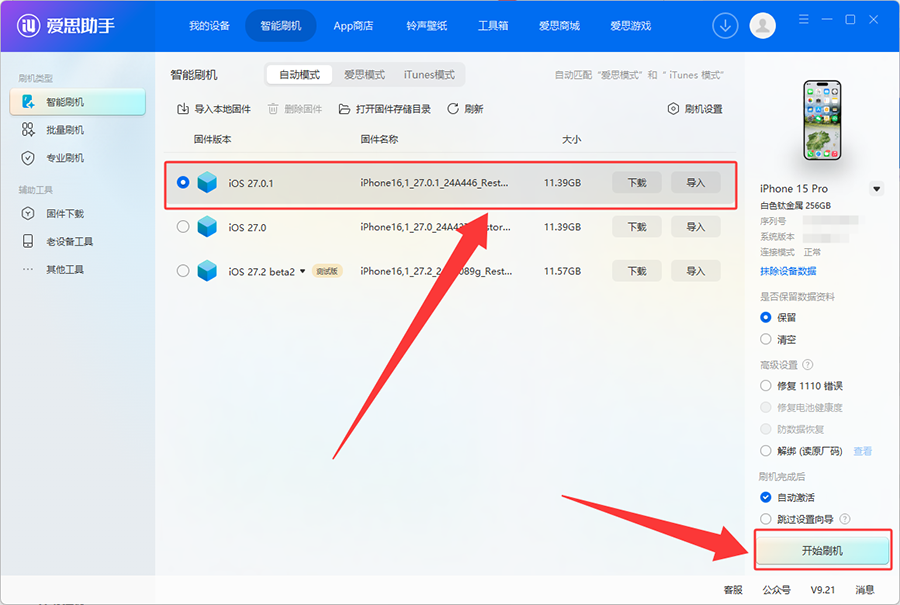
Task: Open the title bar menu list icon
Action: [x=804, y=20]
